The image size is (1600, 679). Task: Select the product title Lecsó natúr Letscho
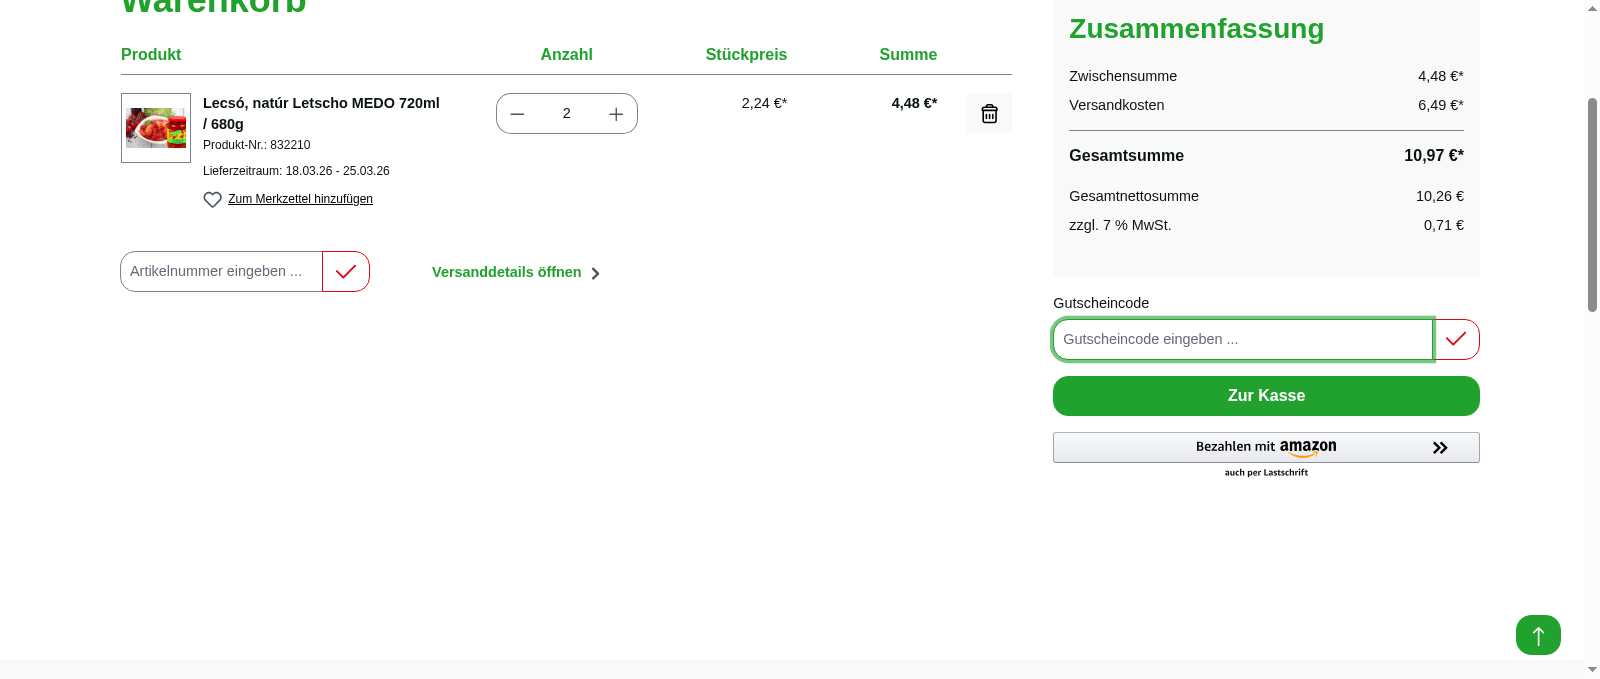pos(321,113)
